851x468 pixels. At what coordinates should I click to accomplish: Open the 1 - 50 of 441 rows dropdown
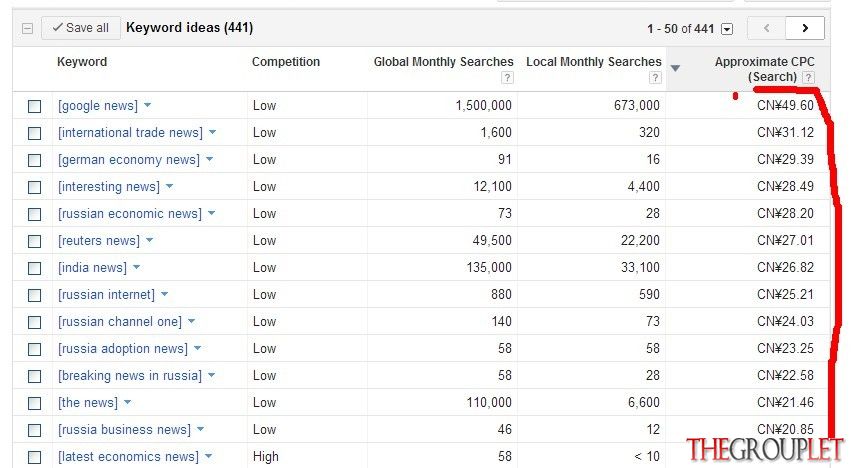727,29
